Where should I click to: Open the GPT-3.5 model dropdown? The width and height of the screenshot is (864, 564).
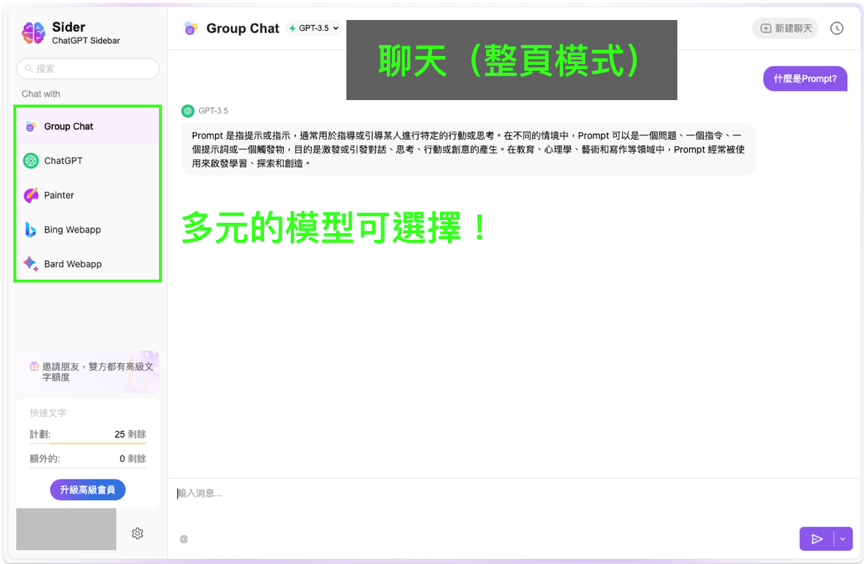coord(314,28)
